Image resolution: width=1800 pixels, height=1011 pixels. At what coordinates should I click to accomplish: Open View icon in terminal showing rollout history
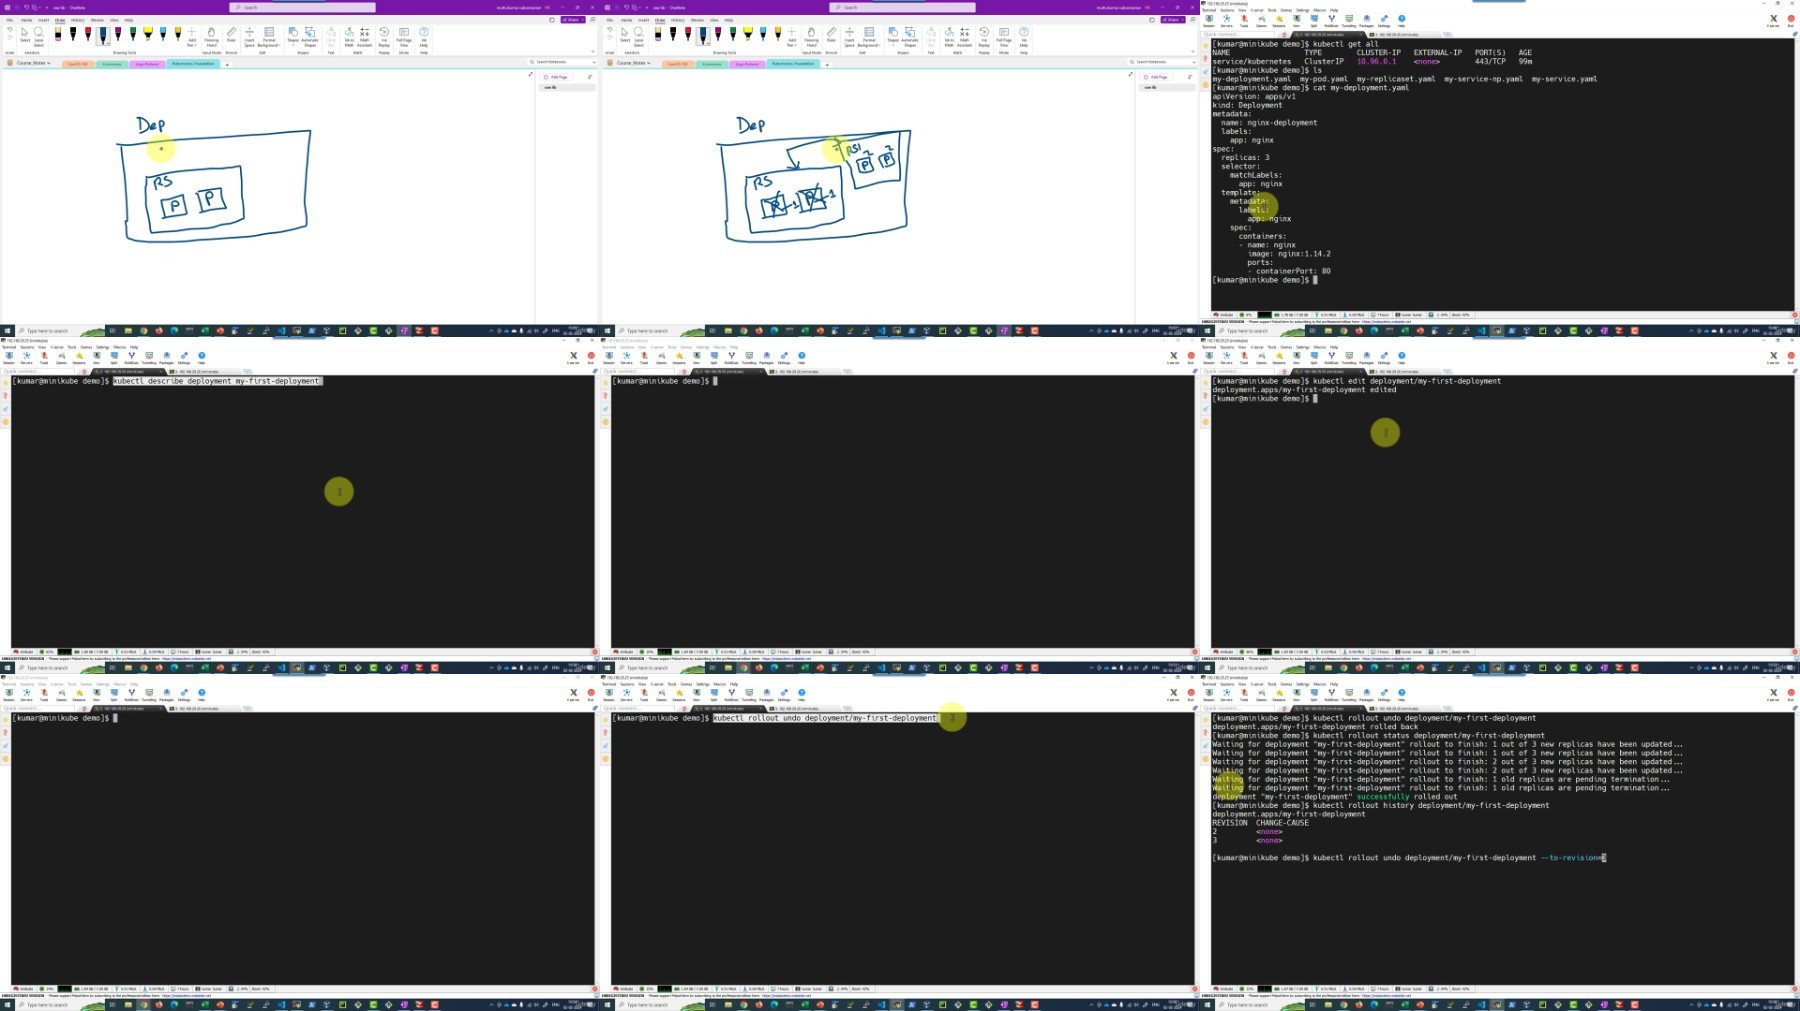coord(1296,694)
